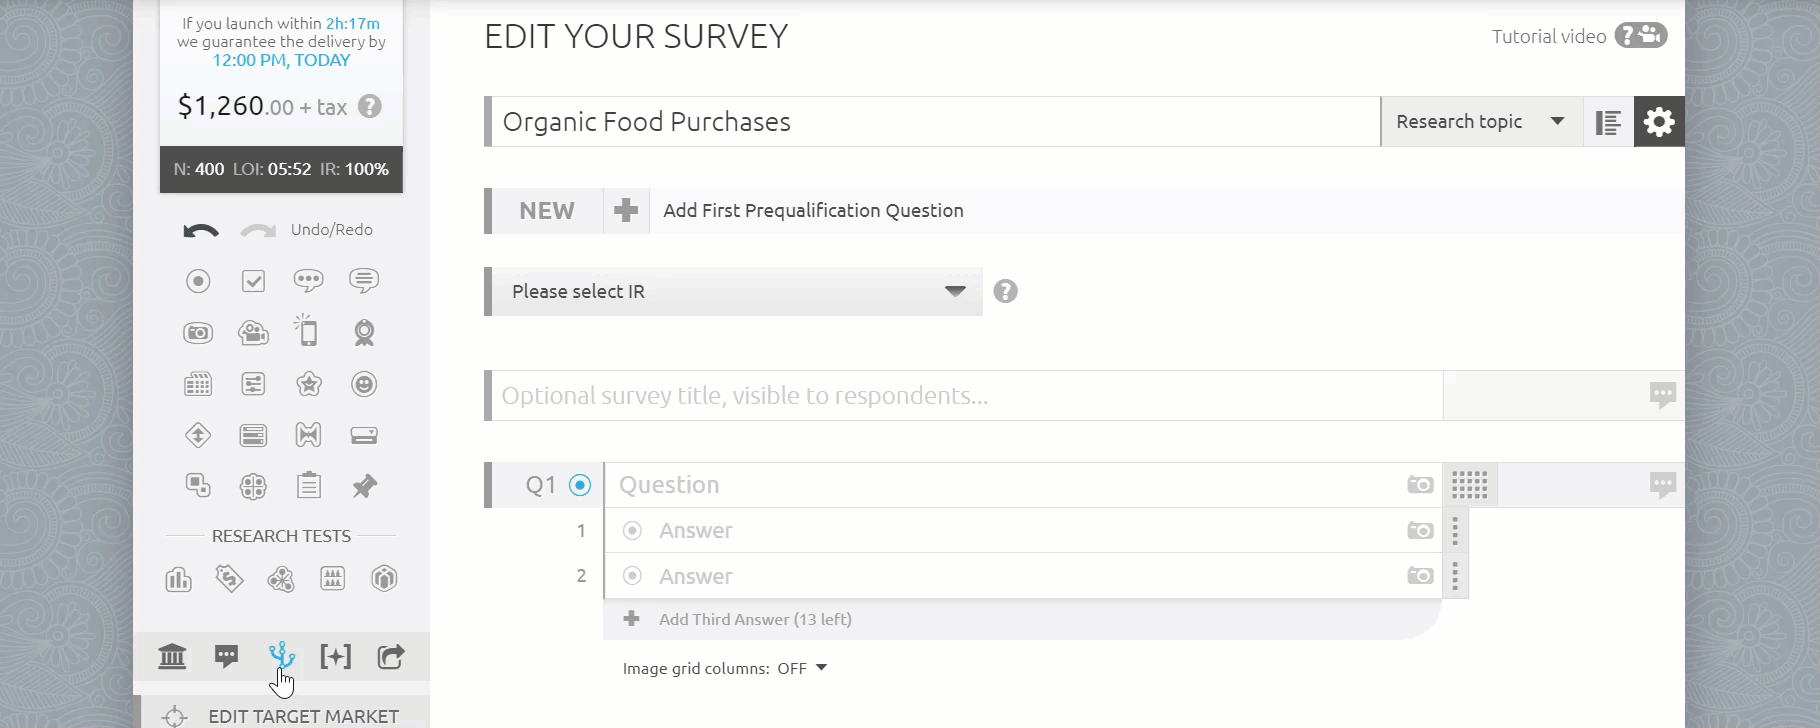Add a star rating question type
Screen dimensions: 1820x728
[308, 384]
